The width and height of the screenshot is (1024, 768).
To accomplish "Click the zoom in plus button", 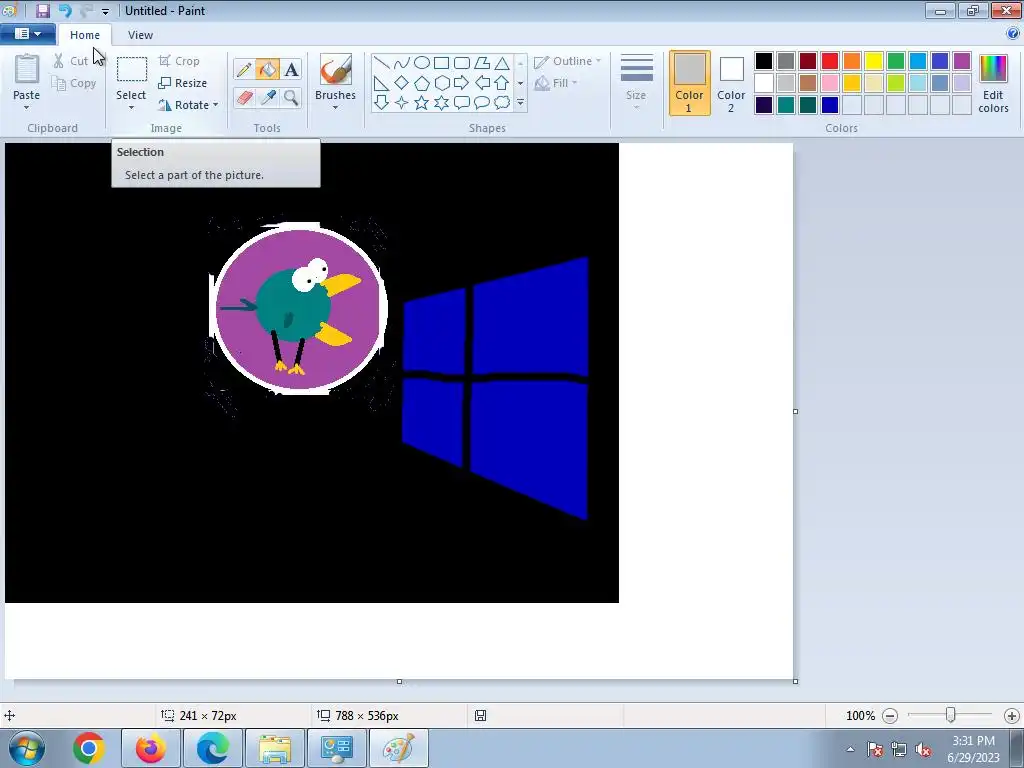I will [x=1012, y=716].
